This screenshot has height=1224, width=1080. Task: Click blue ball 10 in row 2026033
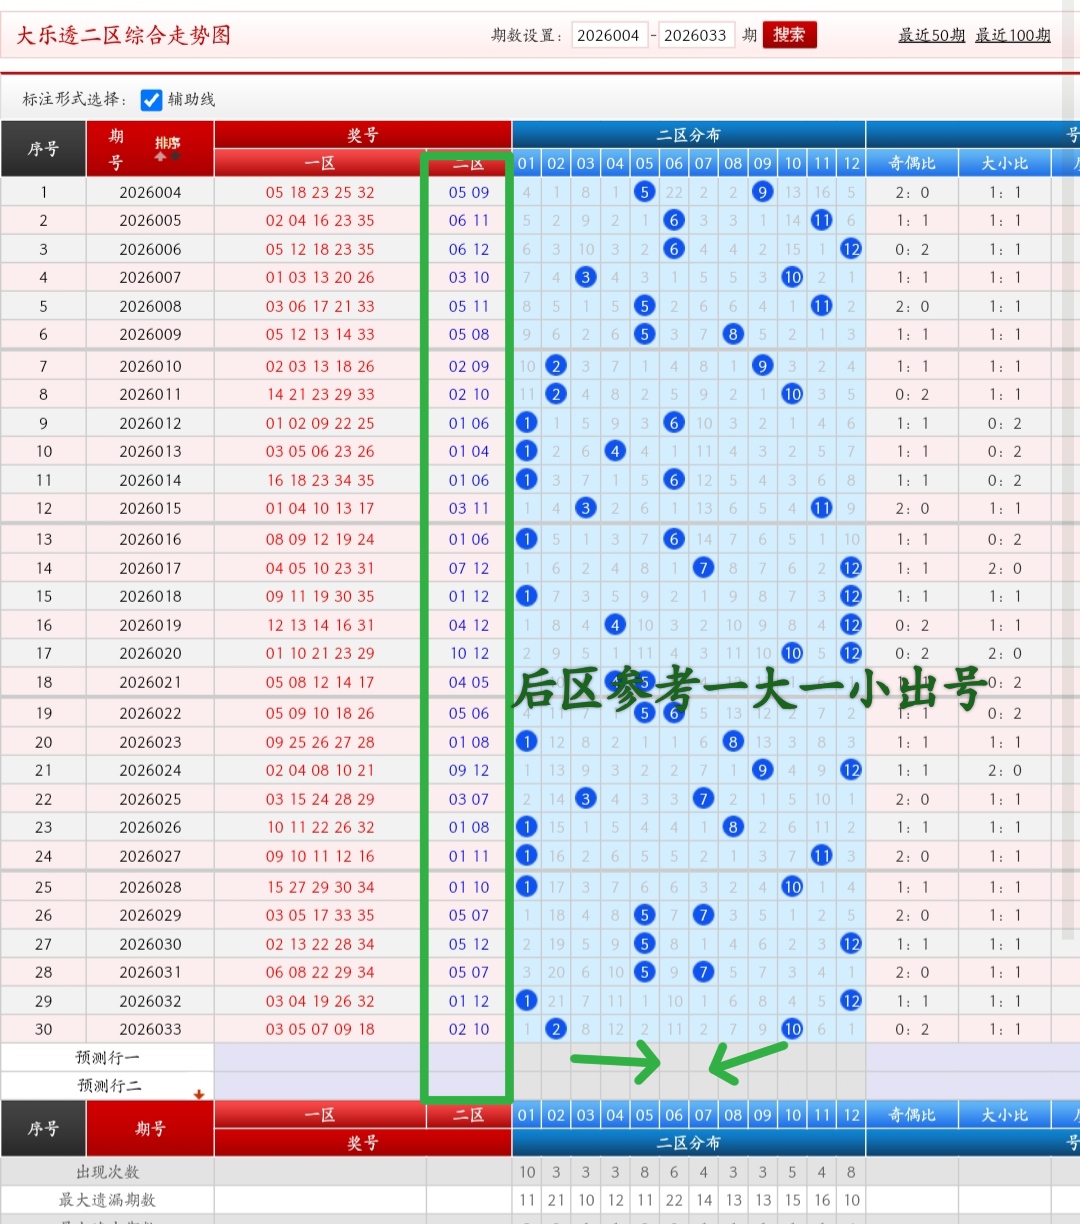(x=792, y=1029)
